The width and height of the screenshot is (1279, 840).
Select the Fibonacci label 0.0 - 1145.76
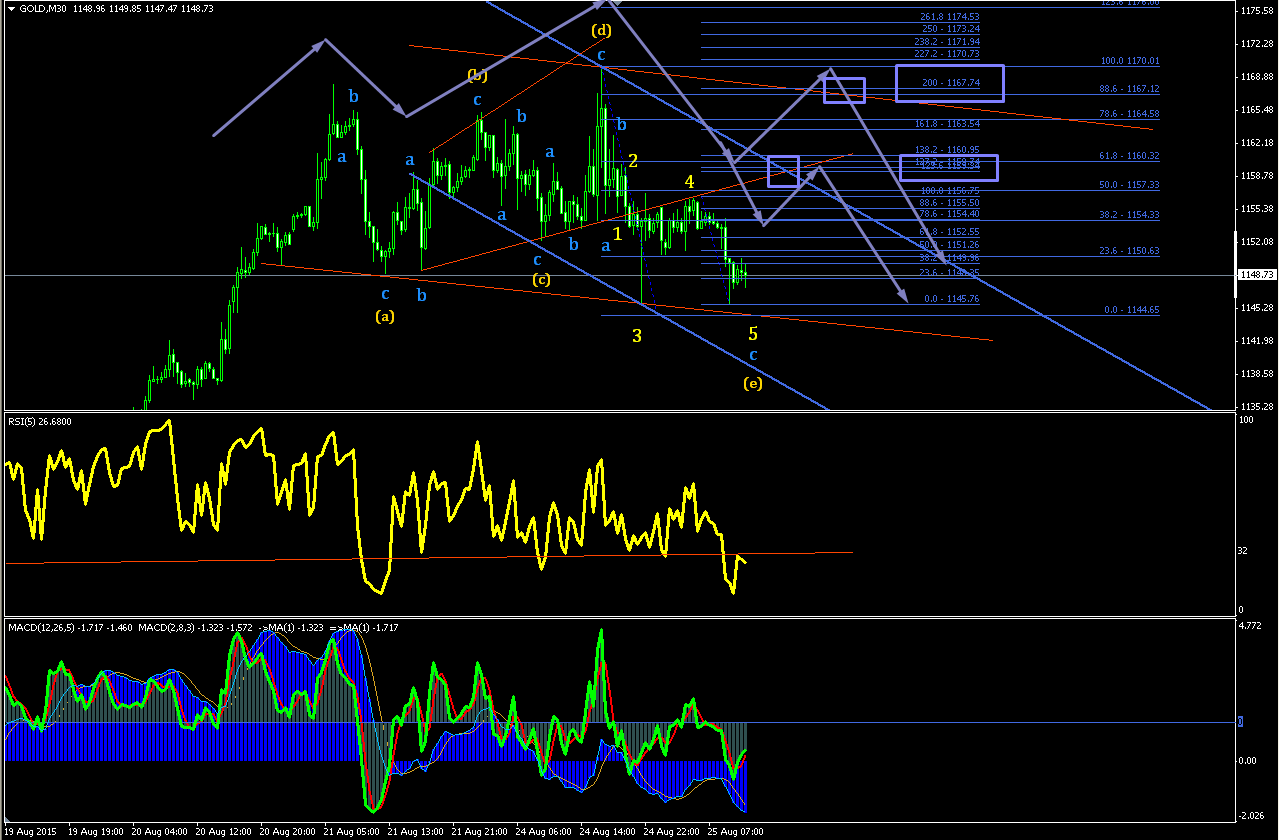pyautogui.click(x=951, y=299)
